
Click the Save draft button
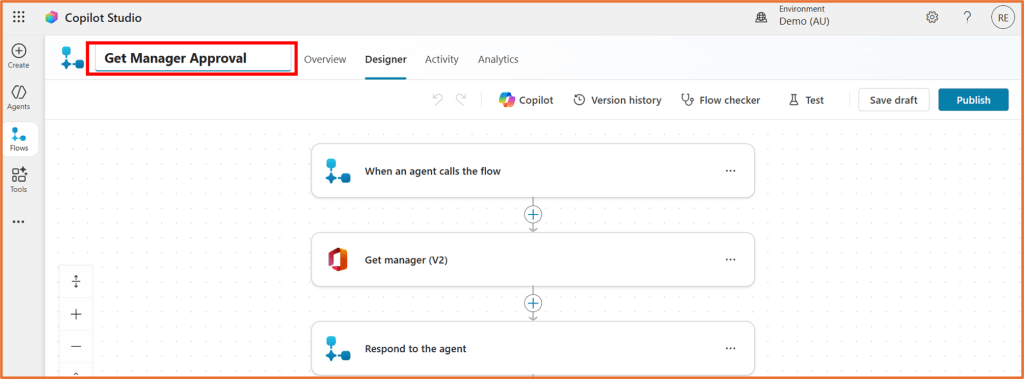point(893,100)
